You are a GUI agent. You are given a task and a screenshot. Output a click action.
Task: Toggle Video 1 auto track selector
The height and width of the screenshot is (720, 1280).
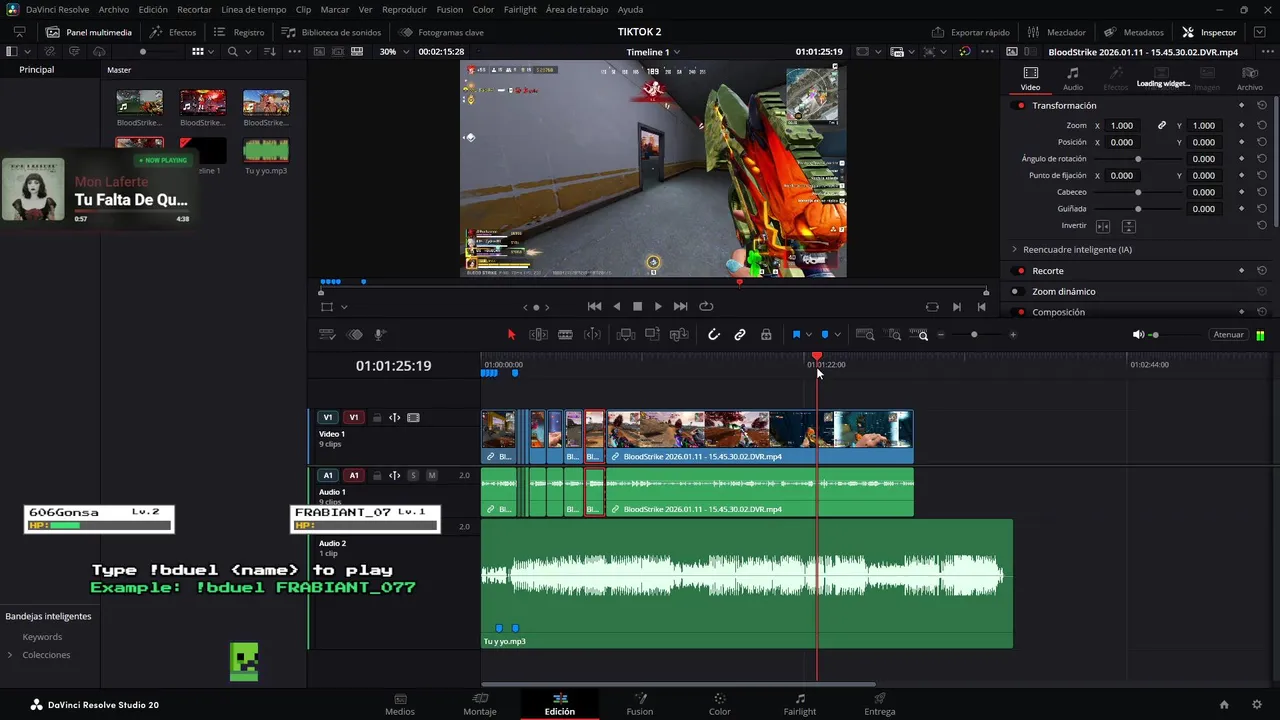click(395, 418)
